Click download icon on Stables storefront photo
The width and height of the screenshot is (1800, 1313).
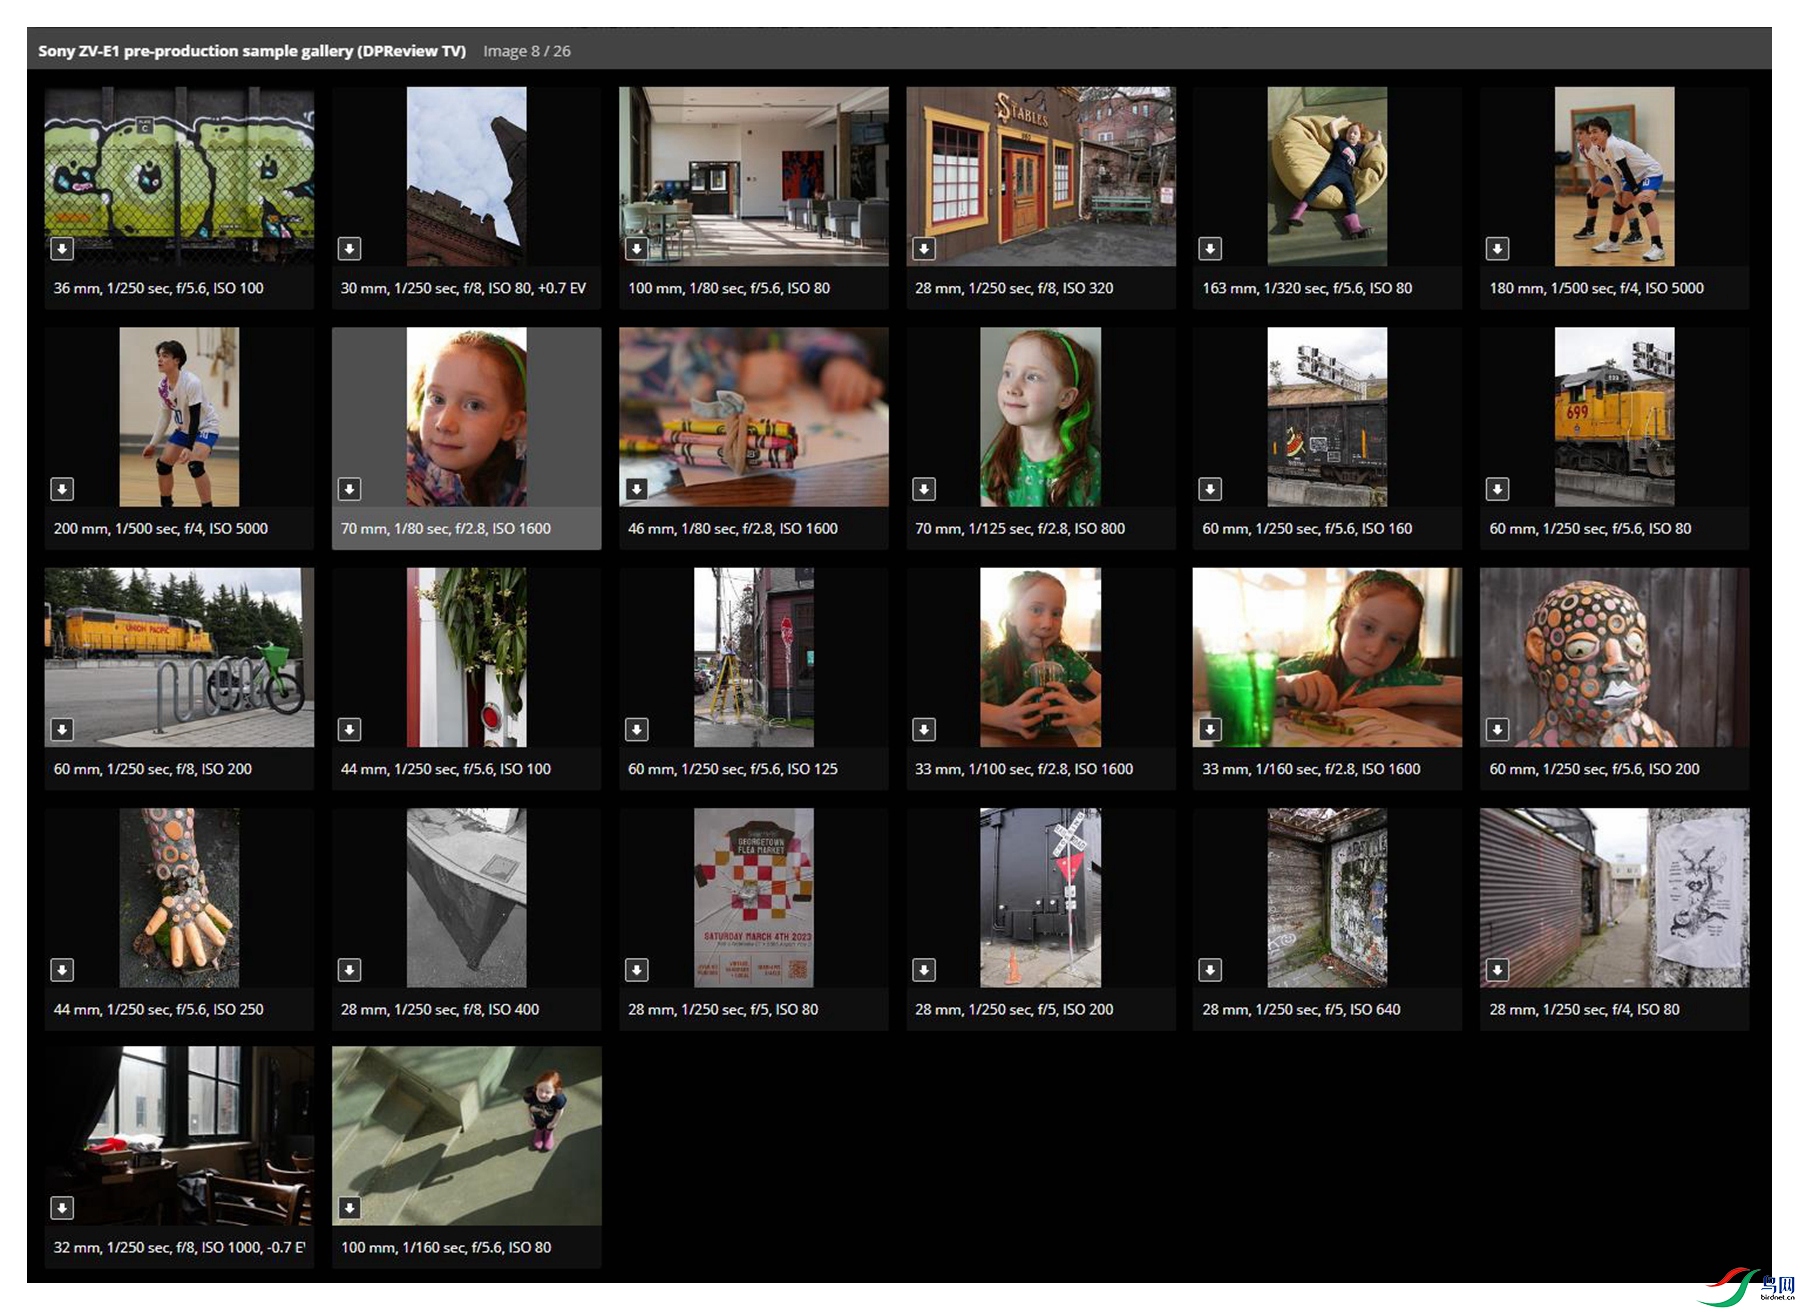pos(924,248)
